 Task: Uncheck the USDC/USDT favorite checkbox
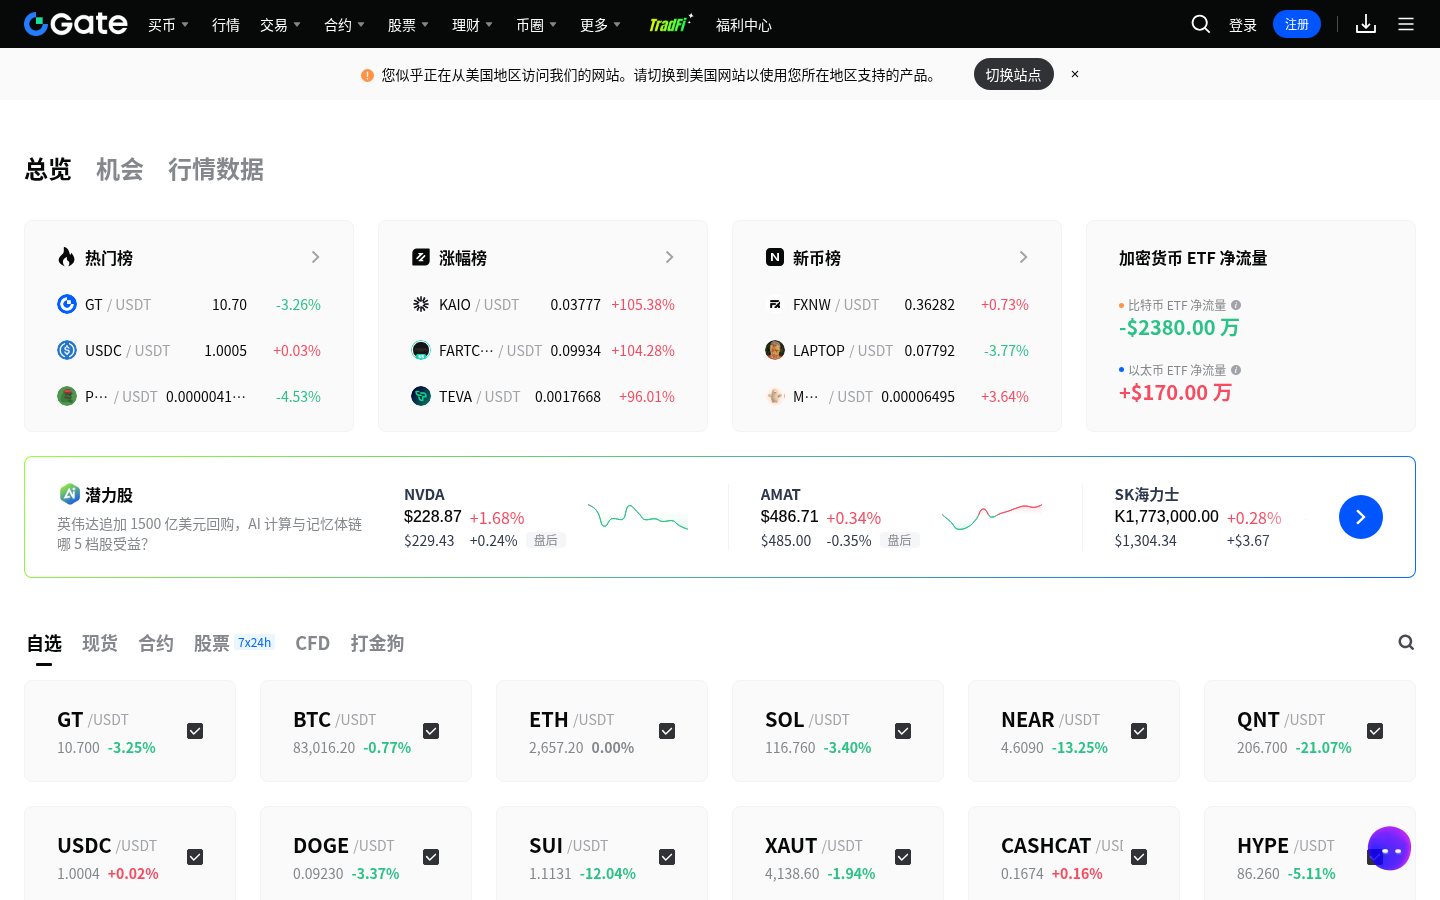(195, 857)
